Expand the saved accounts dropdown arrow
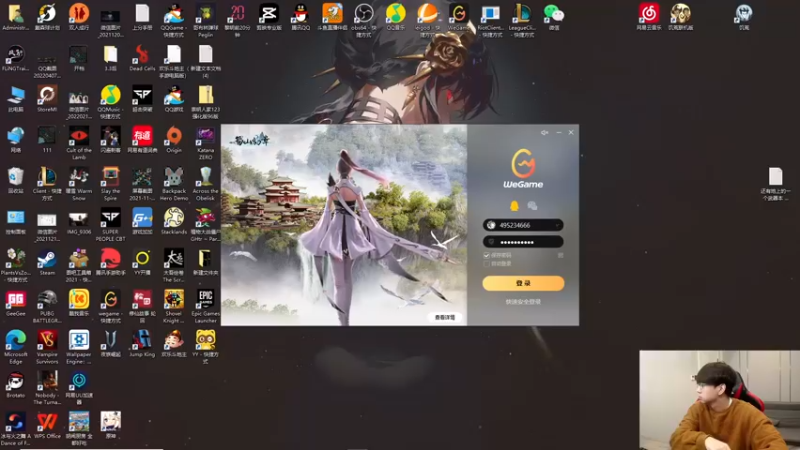800x450 pixels. (x=557, y=225)
